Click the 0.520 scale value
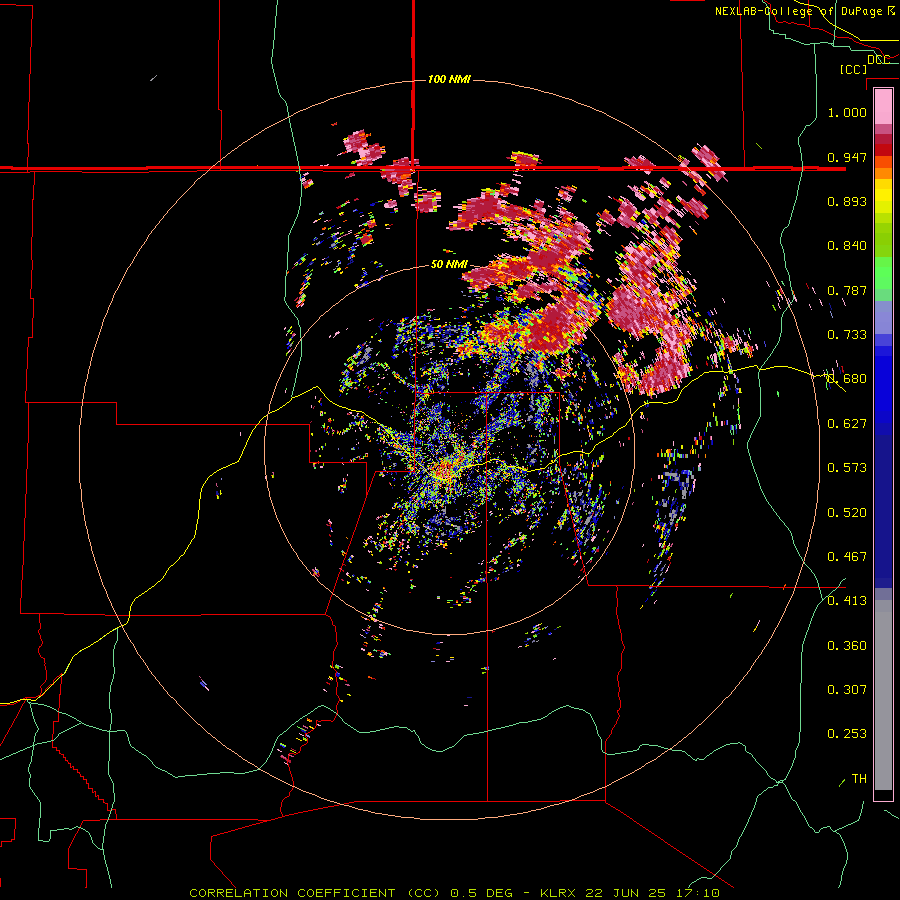 click(x=847, y=513)
